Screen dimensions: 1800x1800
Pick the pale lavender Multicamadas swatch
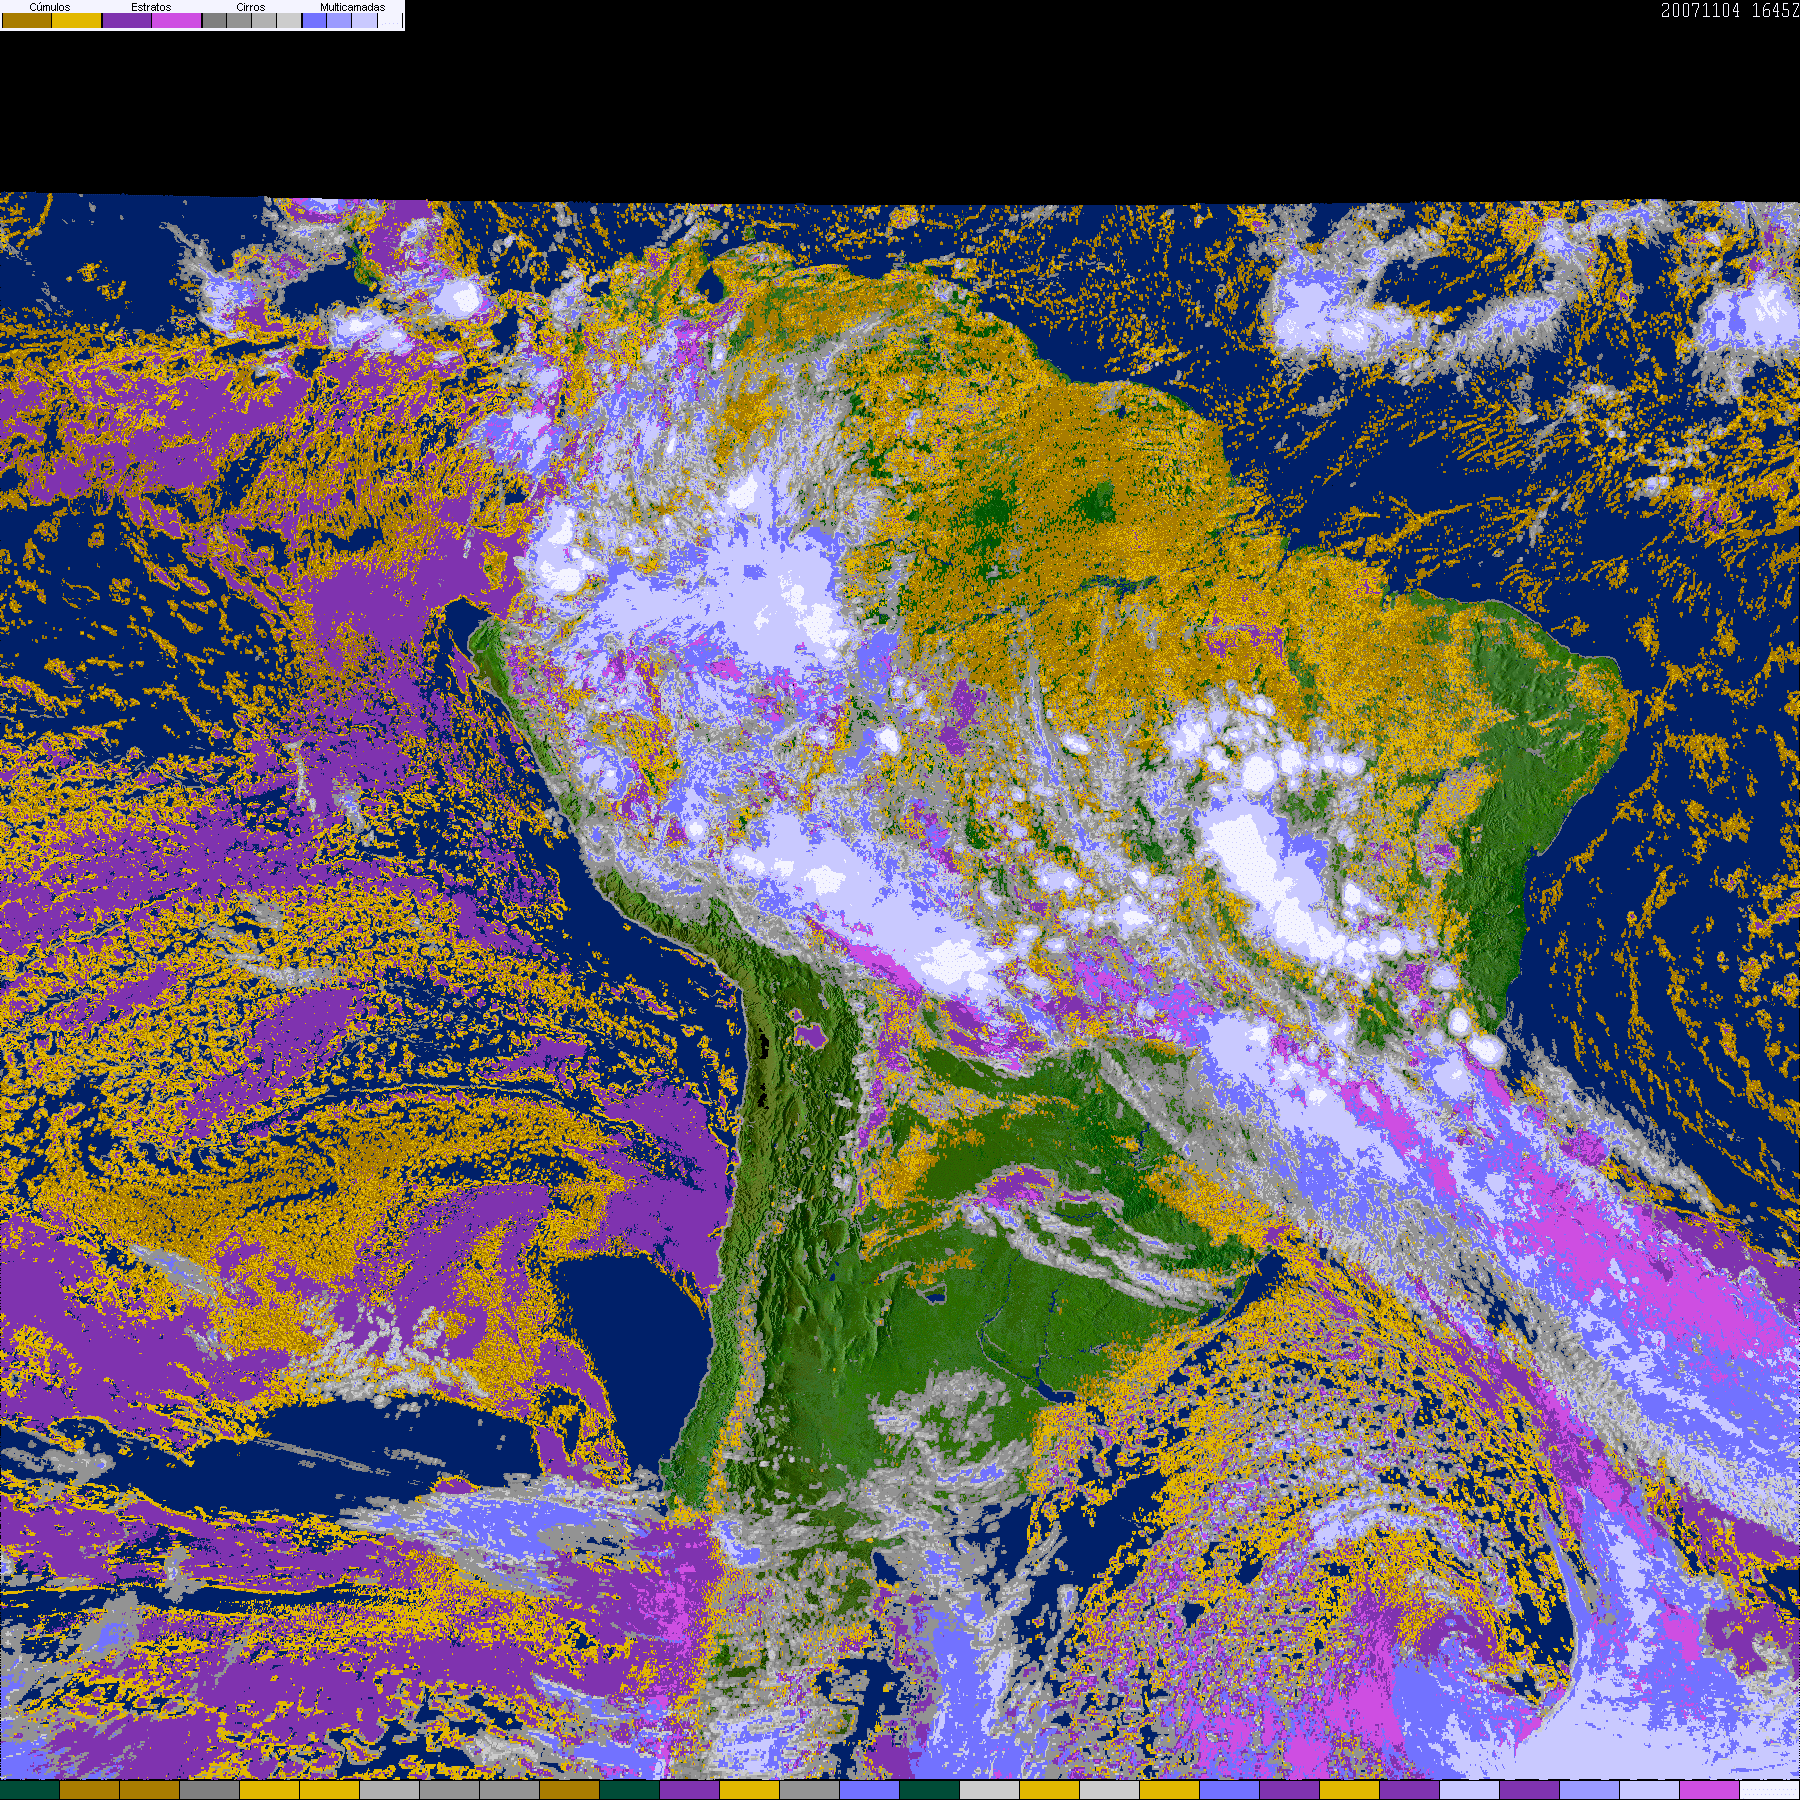coord(364,20)
